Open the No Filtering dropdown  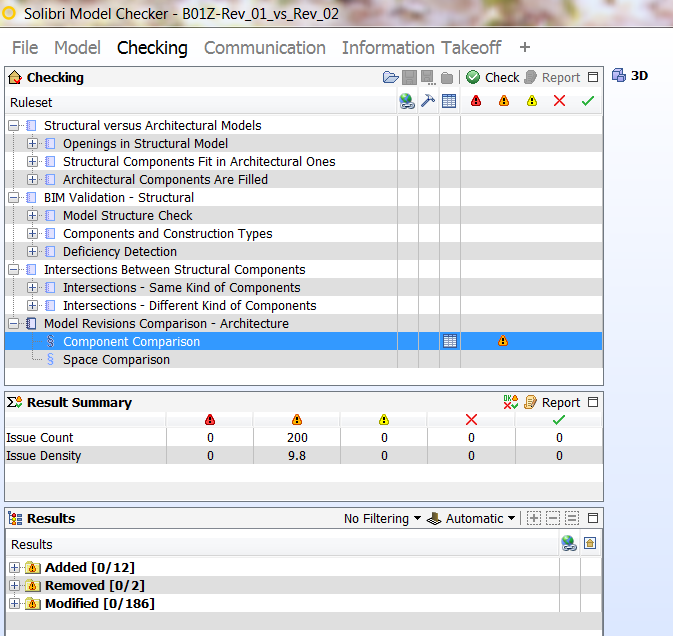point(382,518)
